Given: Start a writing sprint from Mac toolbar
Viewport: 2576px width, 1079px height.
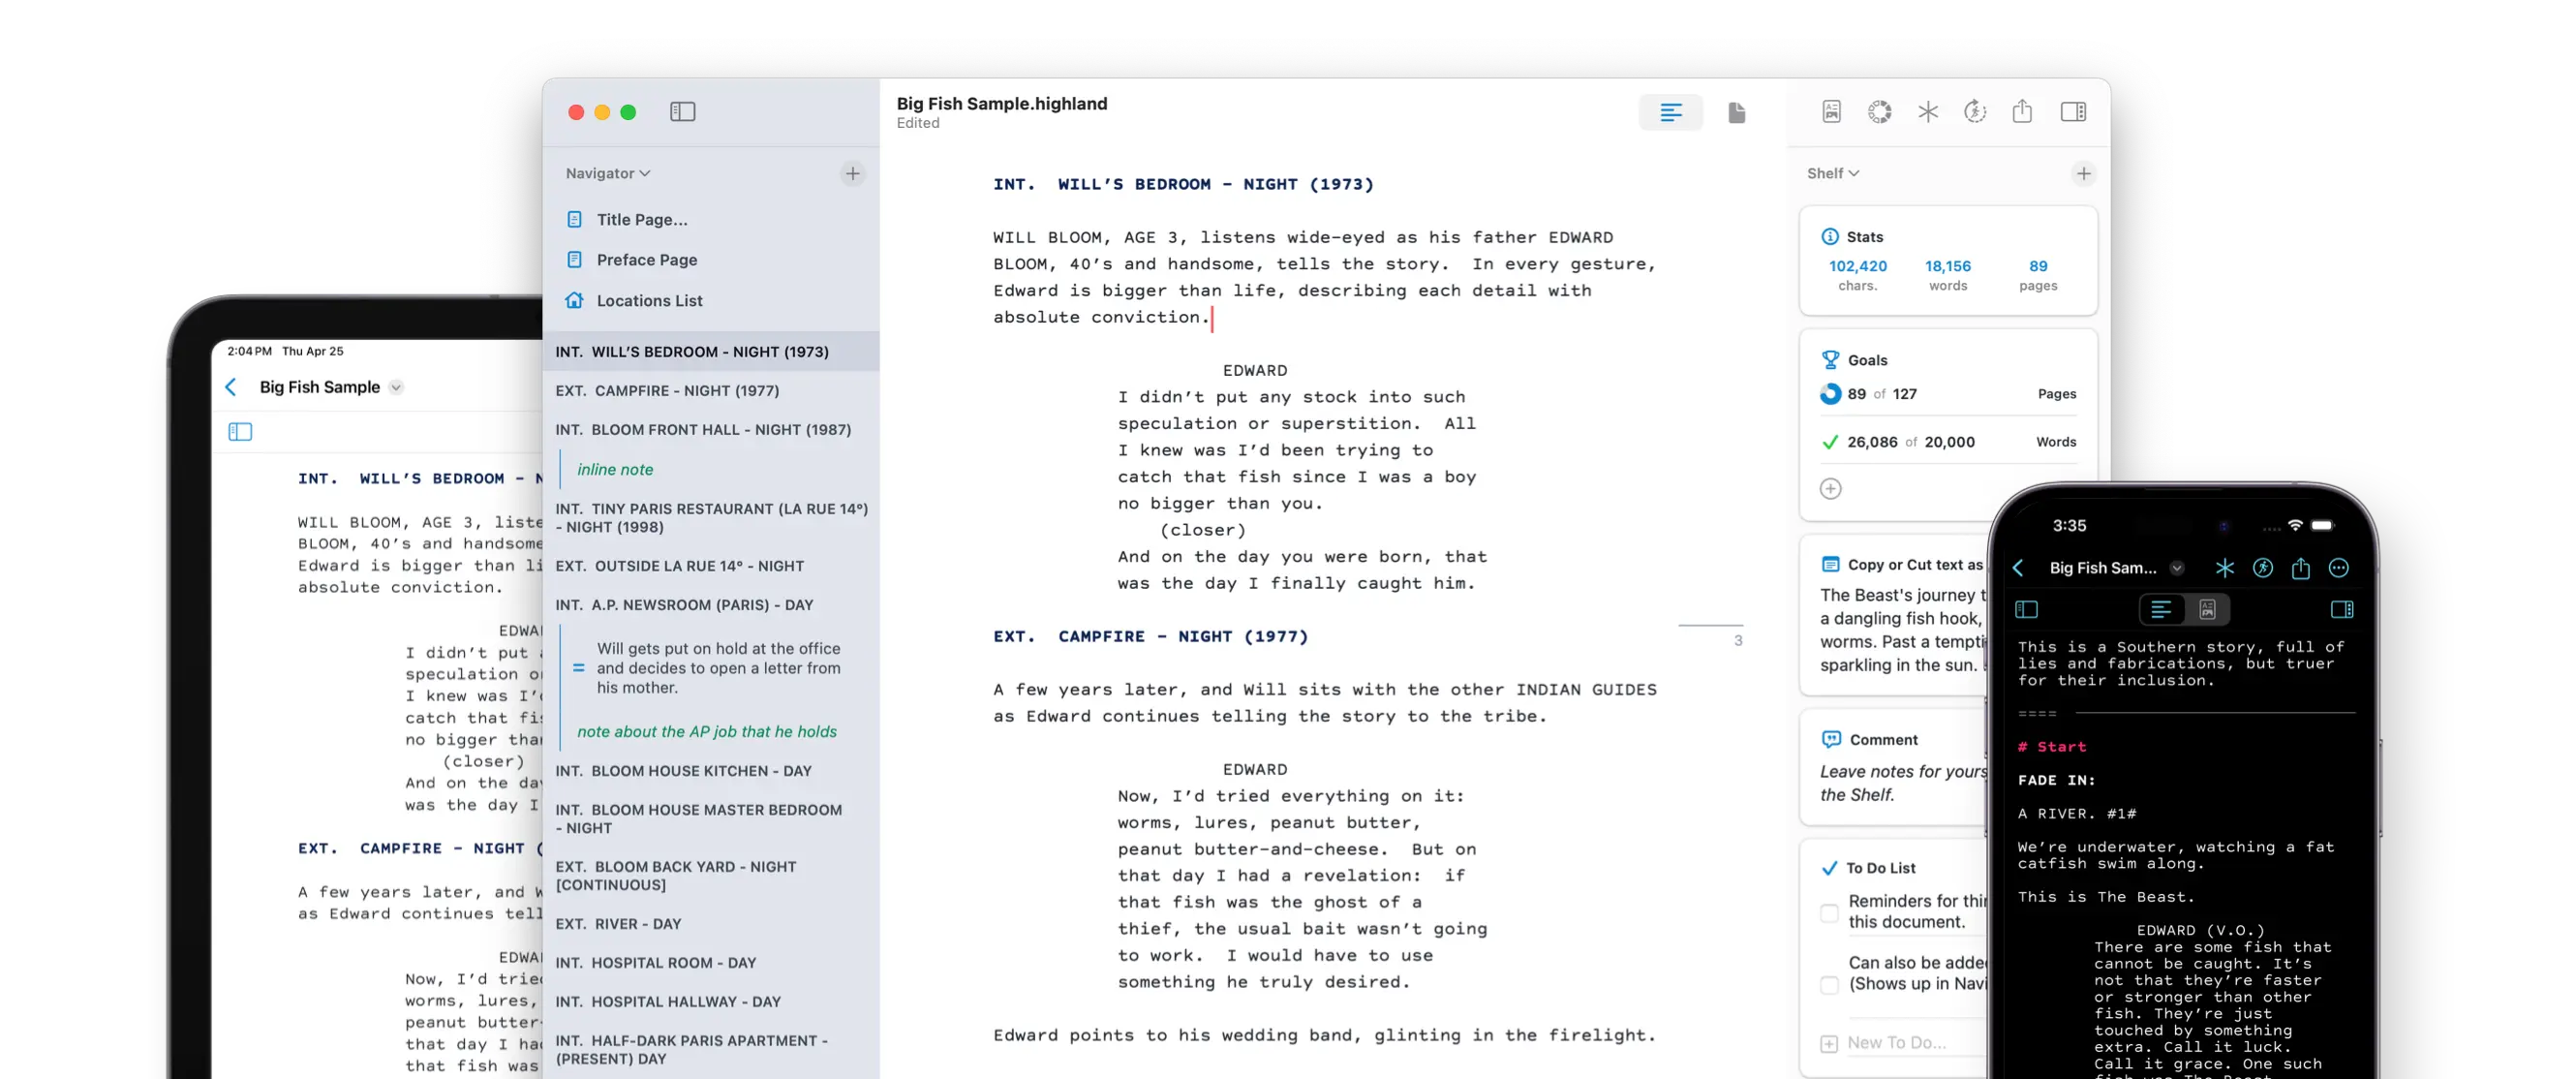Looking at the screenshot, I should click(x=1974, y=112).
